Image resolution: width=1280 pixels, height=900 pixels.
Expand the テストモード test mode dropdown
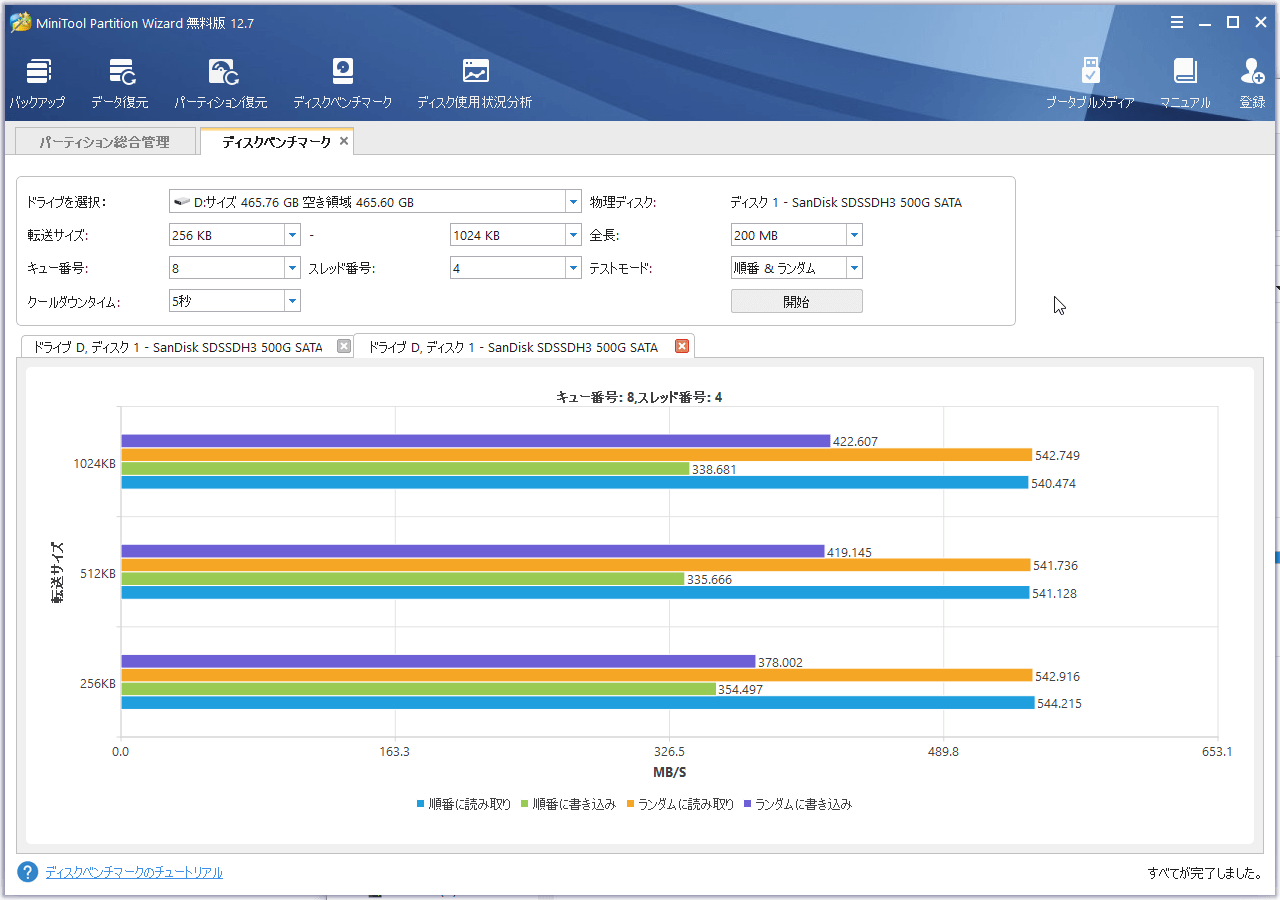[854, 268]
